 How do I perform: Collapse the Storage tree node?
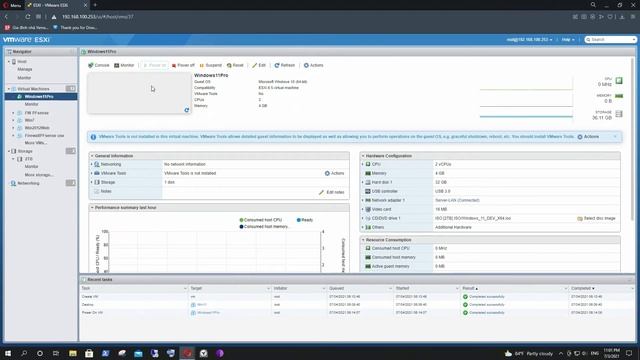click(x=9, y=151)
